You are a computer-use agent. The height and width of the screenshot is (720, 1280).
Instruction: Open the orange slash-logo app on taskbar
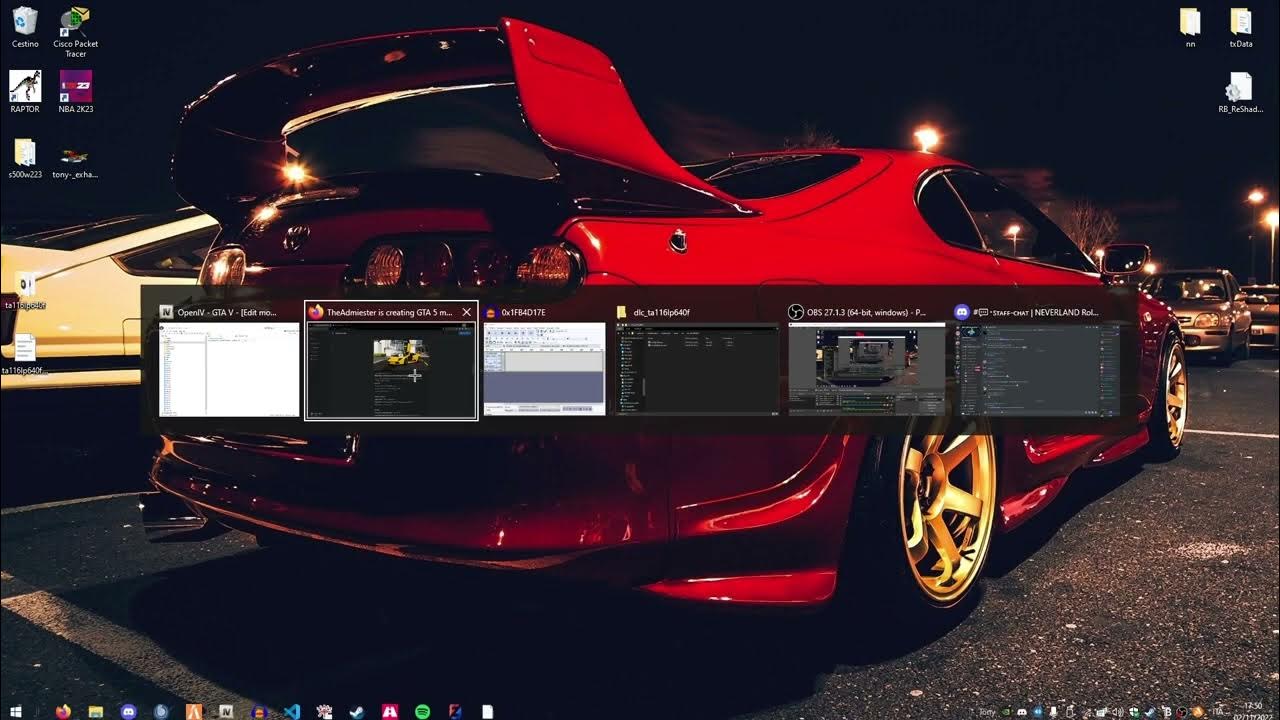[194, 711]
